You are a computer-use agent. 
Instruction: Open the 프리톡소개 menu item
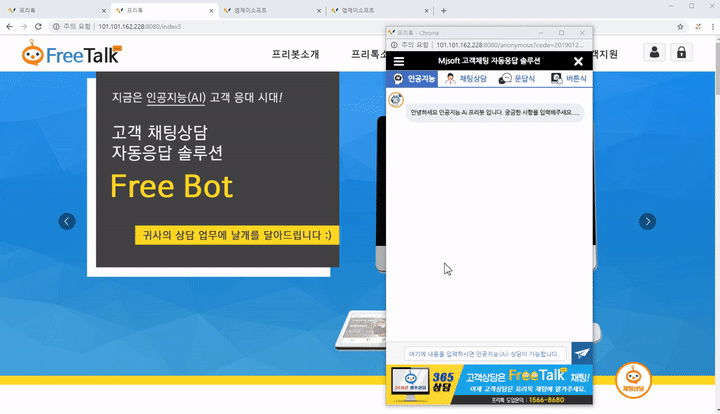pos(369,54)
